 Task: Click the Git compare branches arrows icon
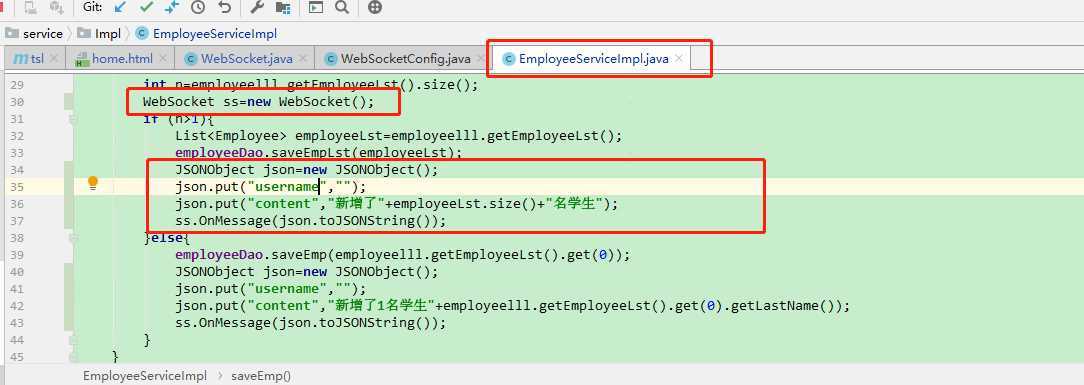click(x=171, y=7)
